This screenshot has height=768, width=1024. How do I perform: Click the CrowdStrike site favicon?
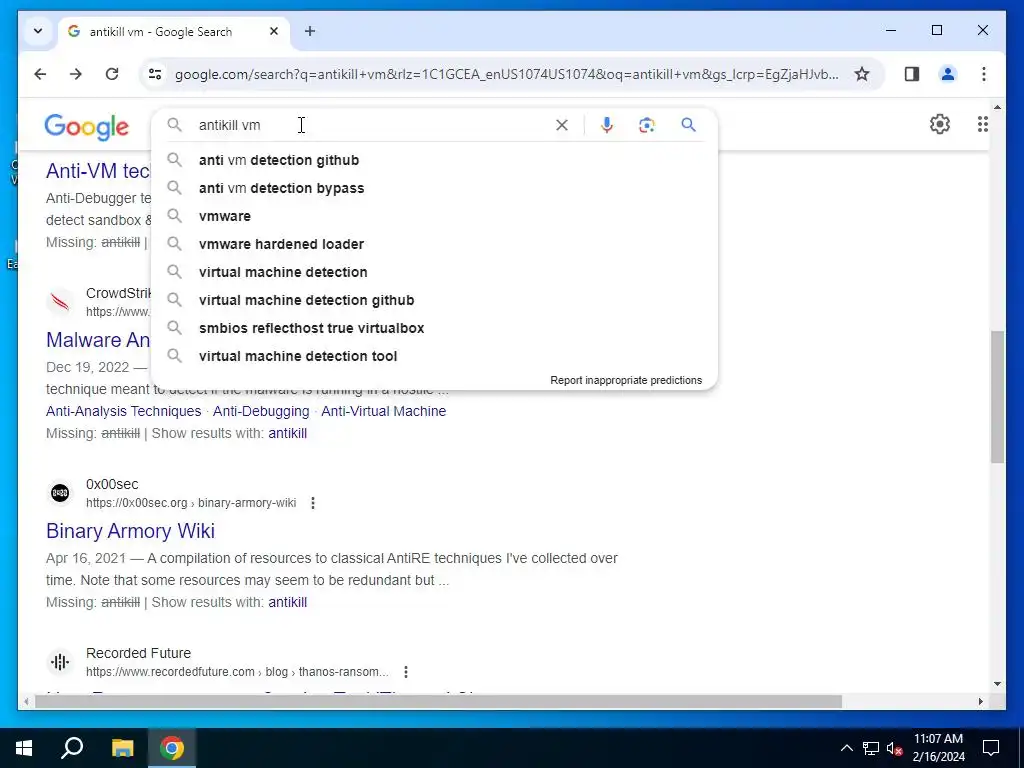point(60,302)
